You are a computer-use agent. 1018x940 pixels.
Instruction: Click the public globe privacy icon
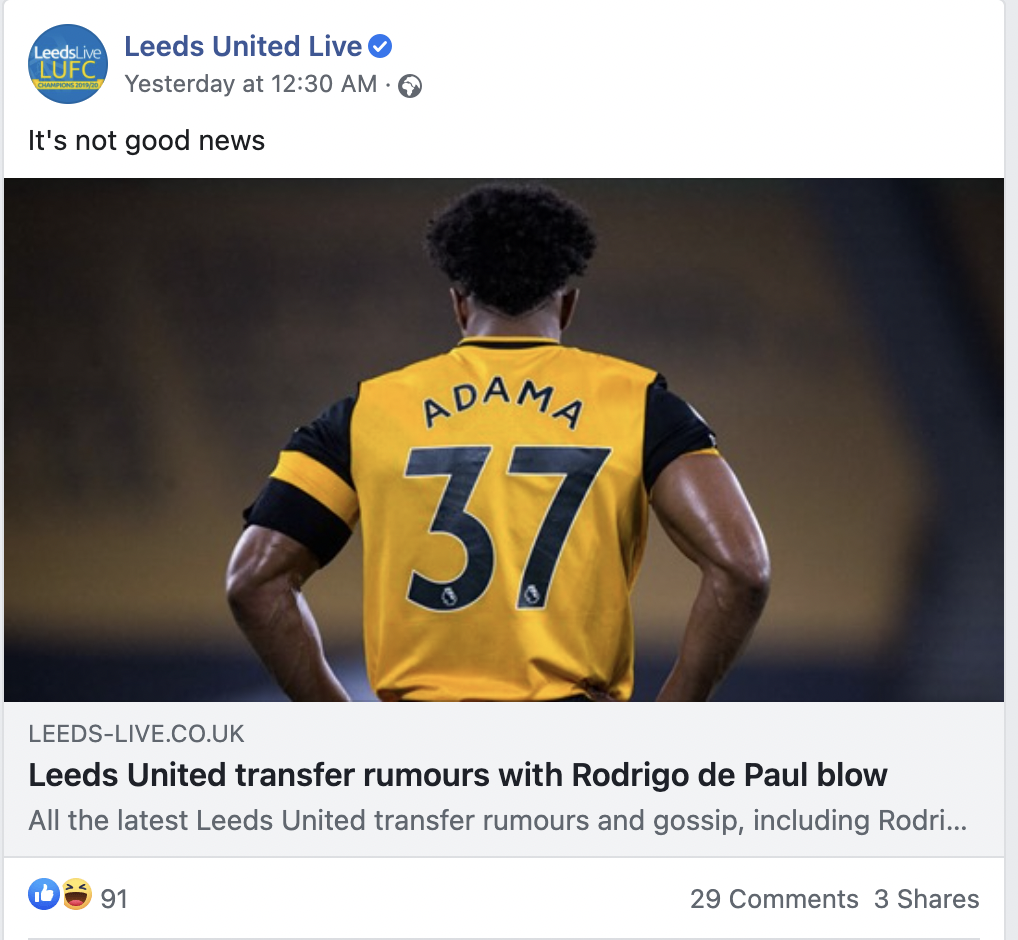(x=410, y=86)
